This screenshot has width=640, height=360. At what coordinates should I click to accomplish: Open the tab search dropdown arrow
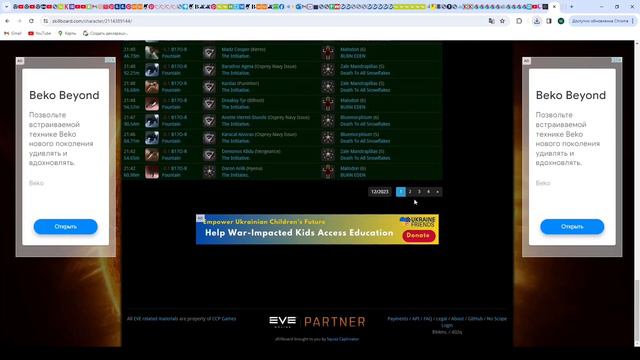pyautogui.click(x=7, y=7)
